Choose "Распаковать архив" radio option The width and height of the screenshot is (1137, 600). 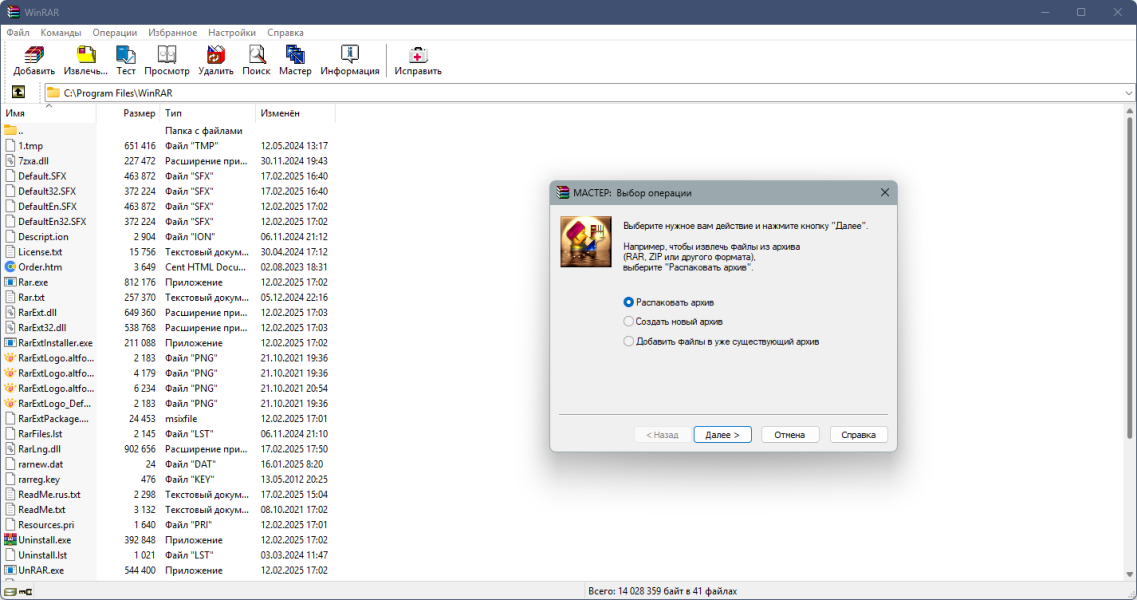click(x=628, y=302)
